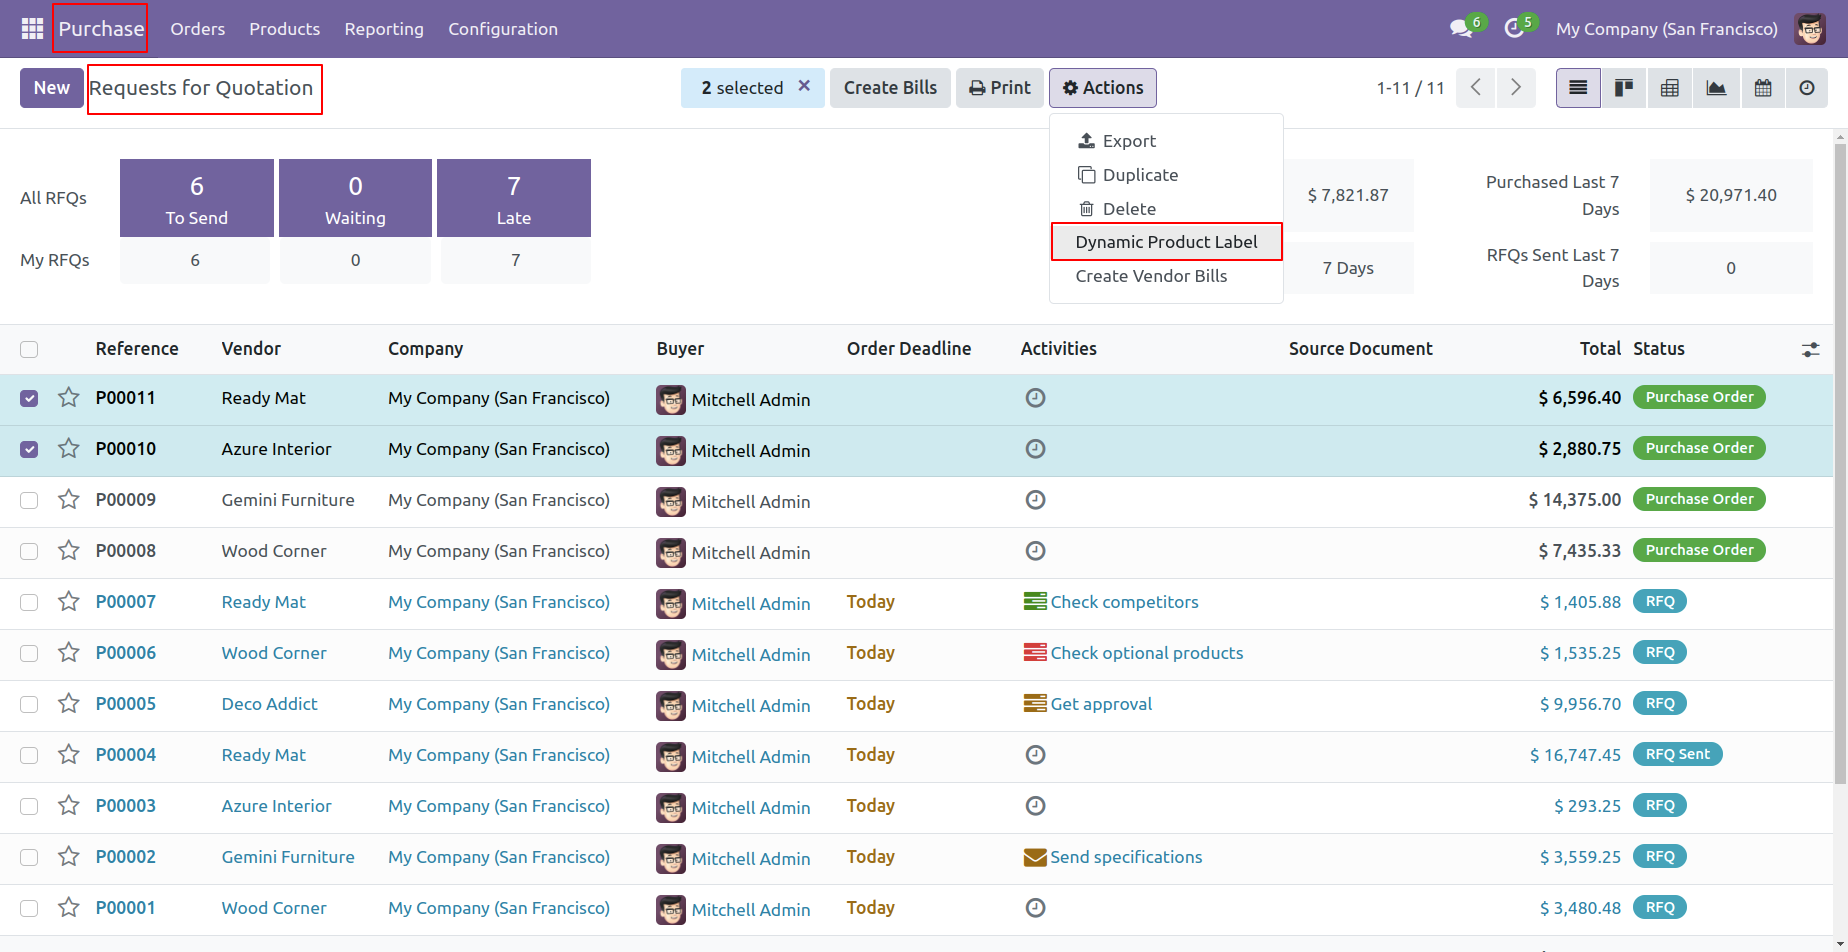Switch to kanban view
Image resolution: width=1848 pixels, height=952 pixels.
pos(1624,88)
